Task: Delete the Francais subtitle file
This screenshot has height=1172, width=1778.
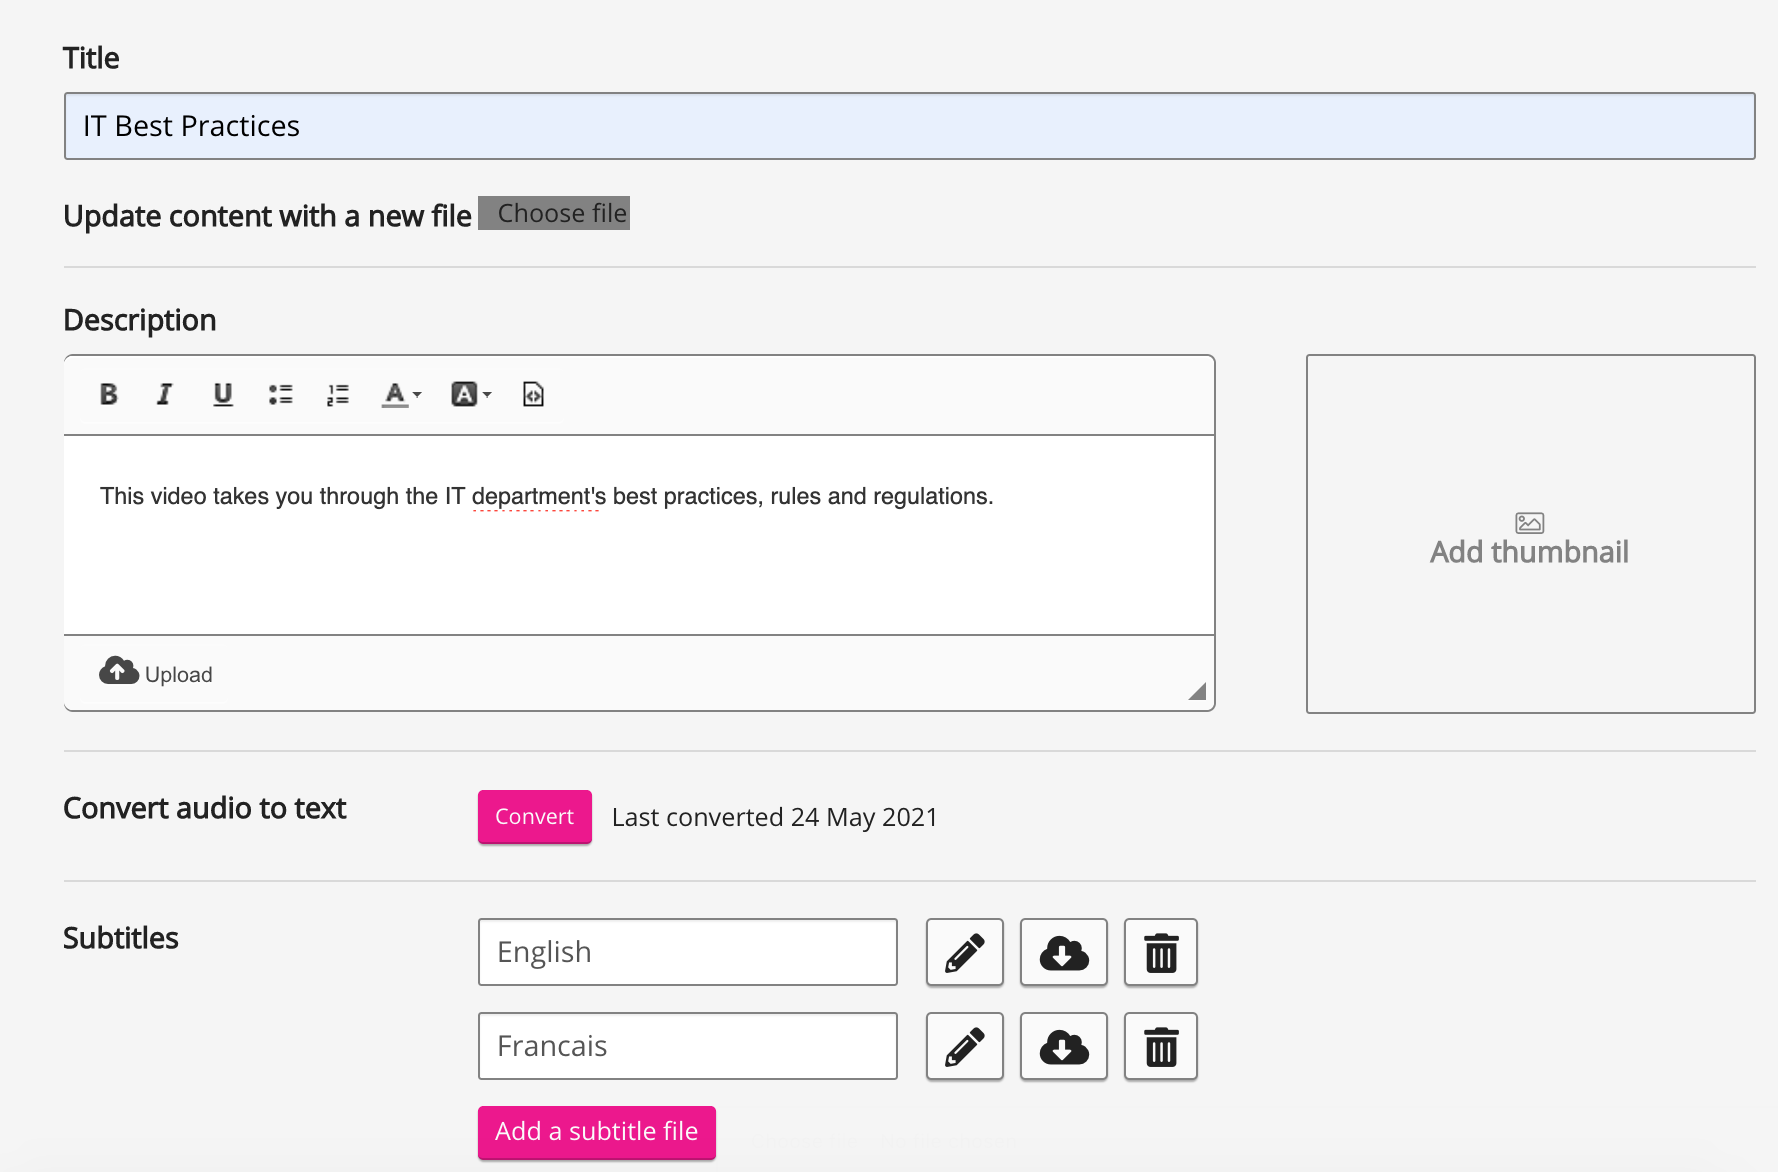Action: click(x=1160, y=1046)
